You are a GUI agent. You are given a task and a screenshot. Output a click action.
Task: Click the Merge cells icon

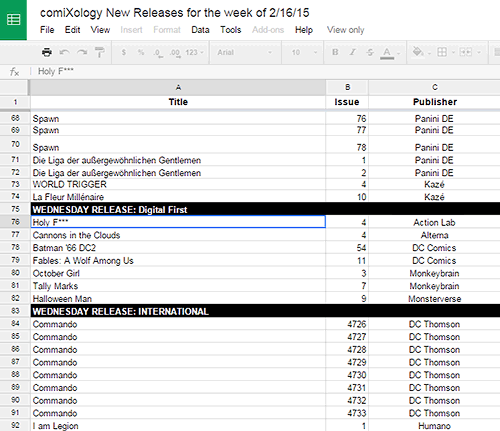click(466, 52)
